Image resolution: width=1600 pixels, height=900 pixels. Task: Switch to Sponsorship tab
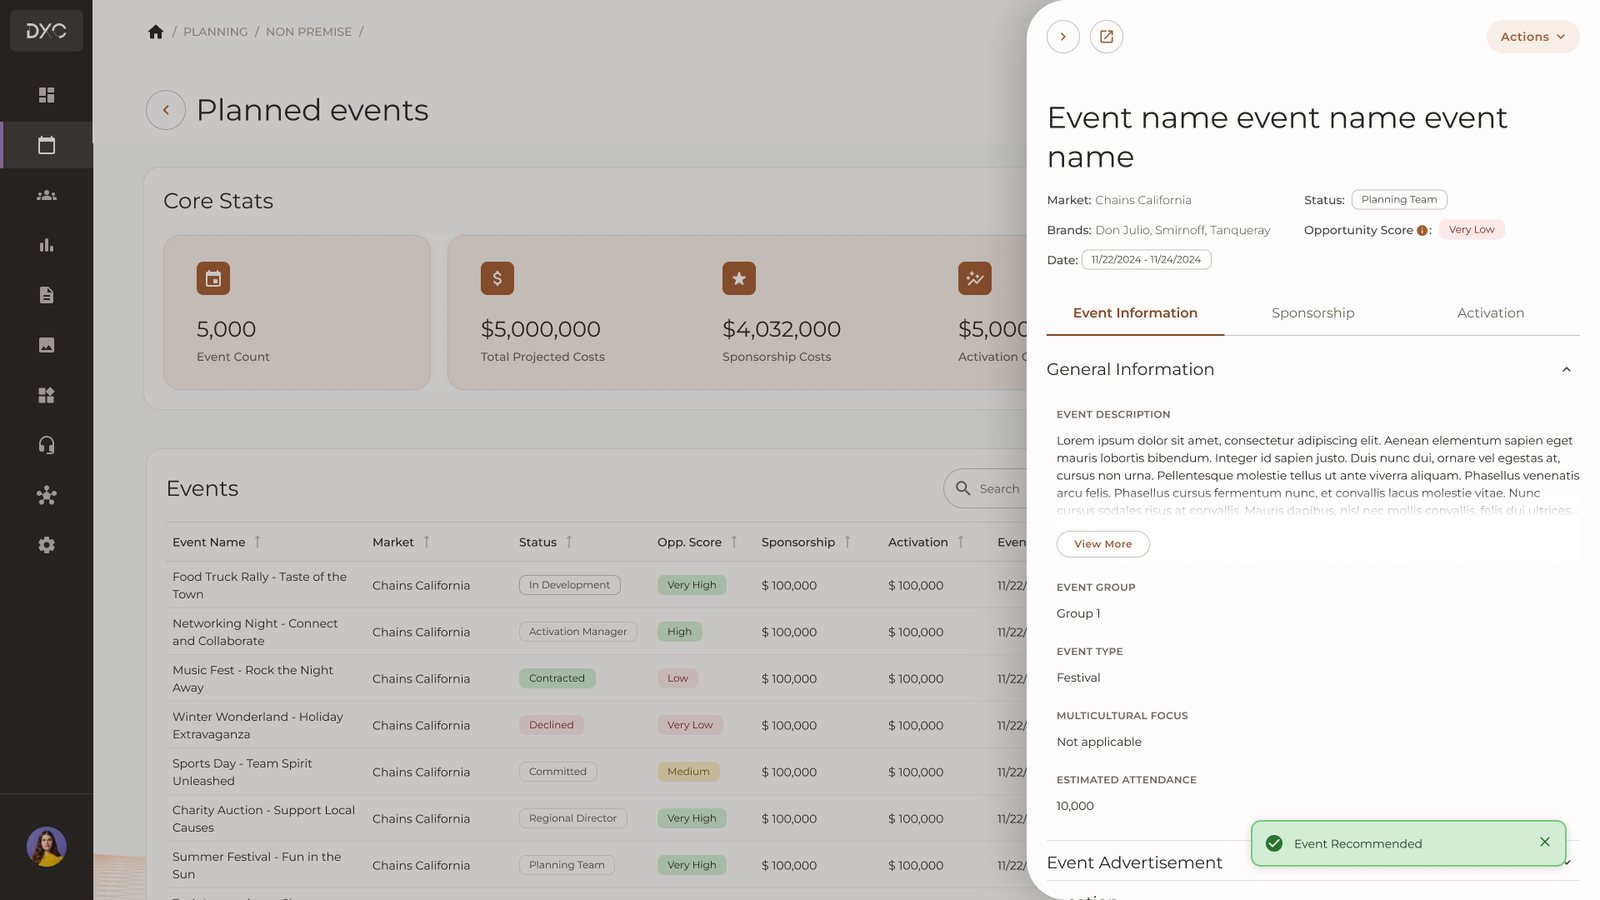click(x=1313, y=313)
